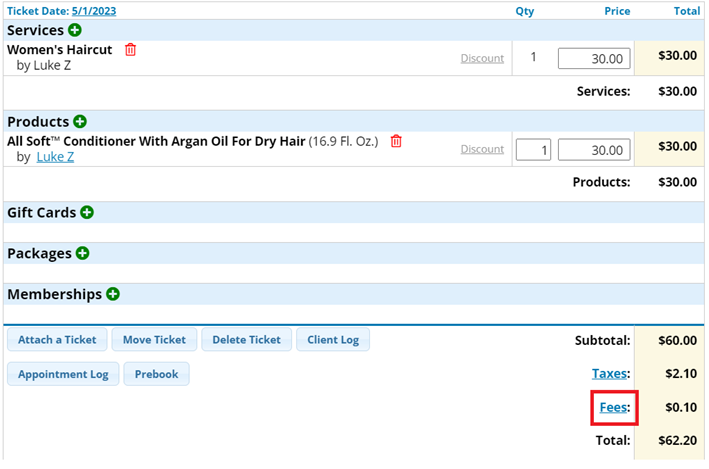Add a package using plus icon
The image size is (709, 469).
[83, 253]
